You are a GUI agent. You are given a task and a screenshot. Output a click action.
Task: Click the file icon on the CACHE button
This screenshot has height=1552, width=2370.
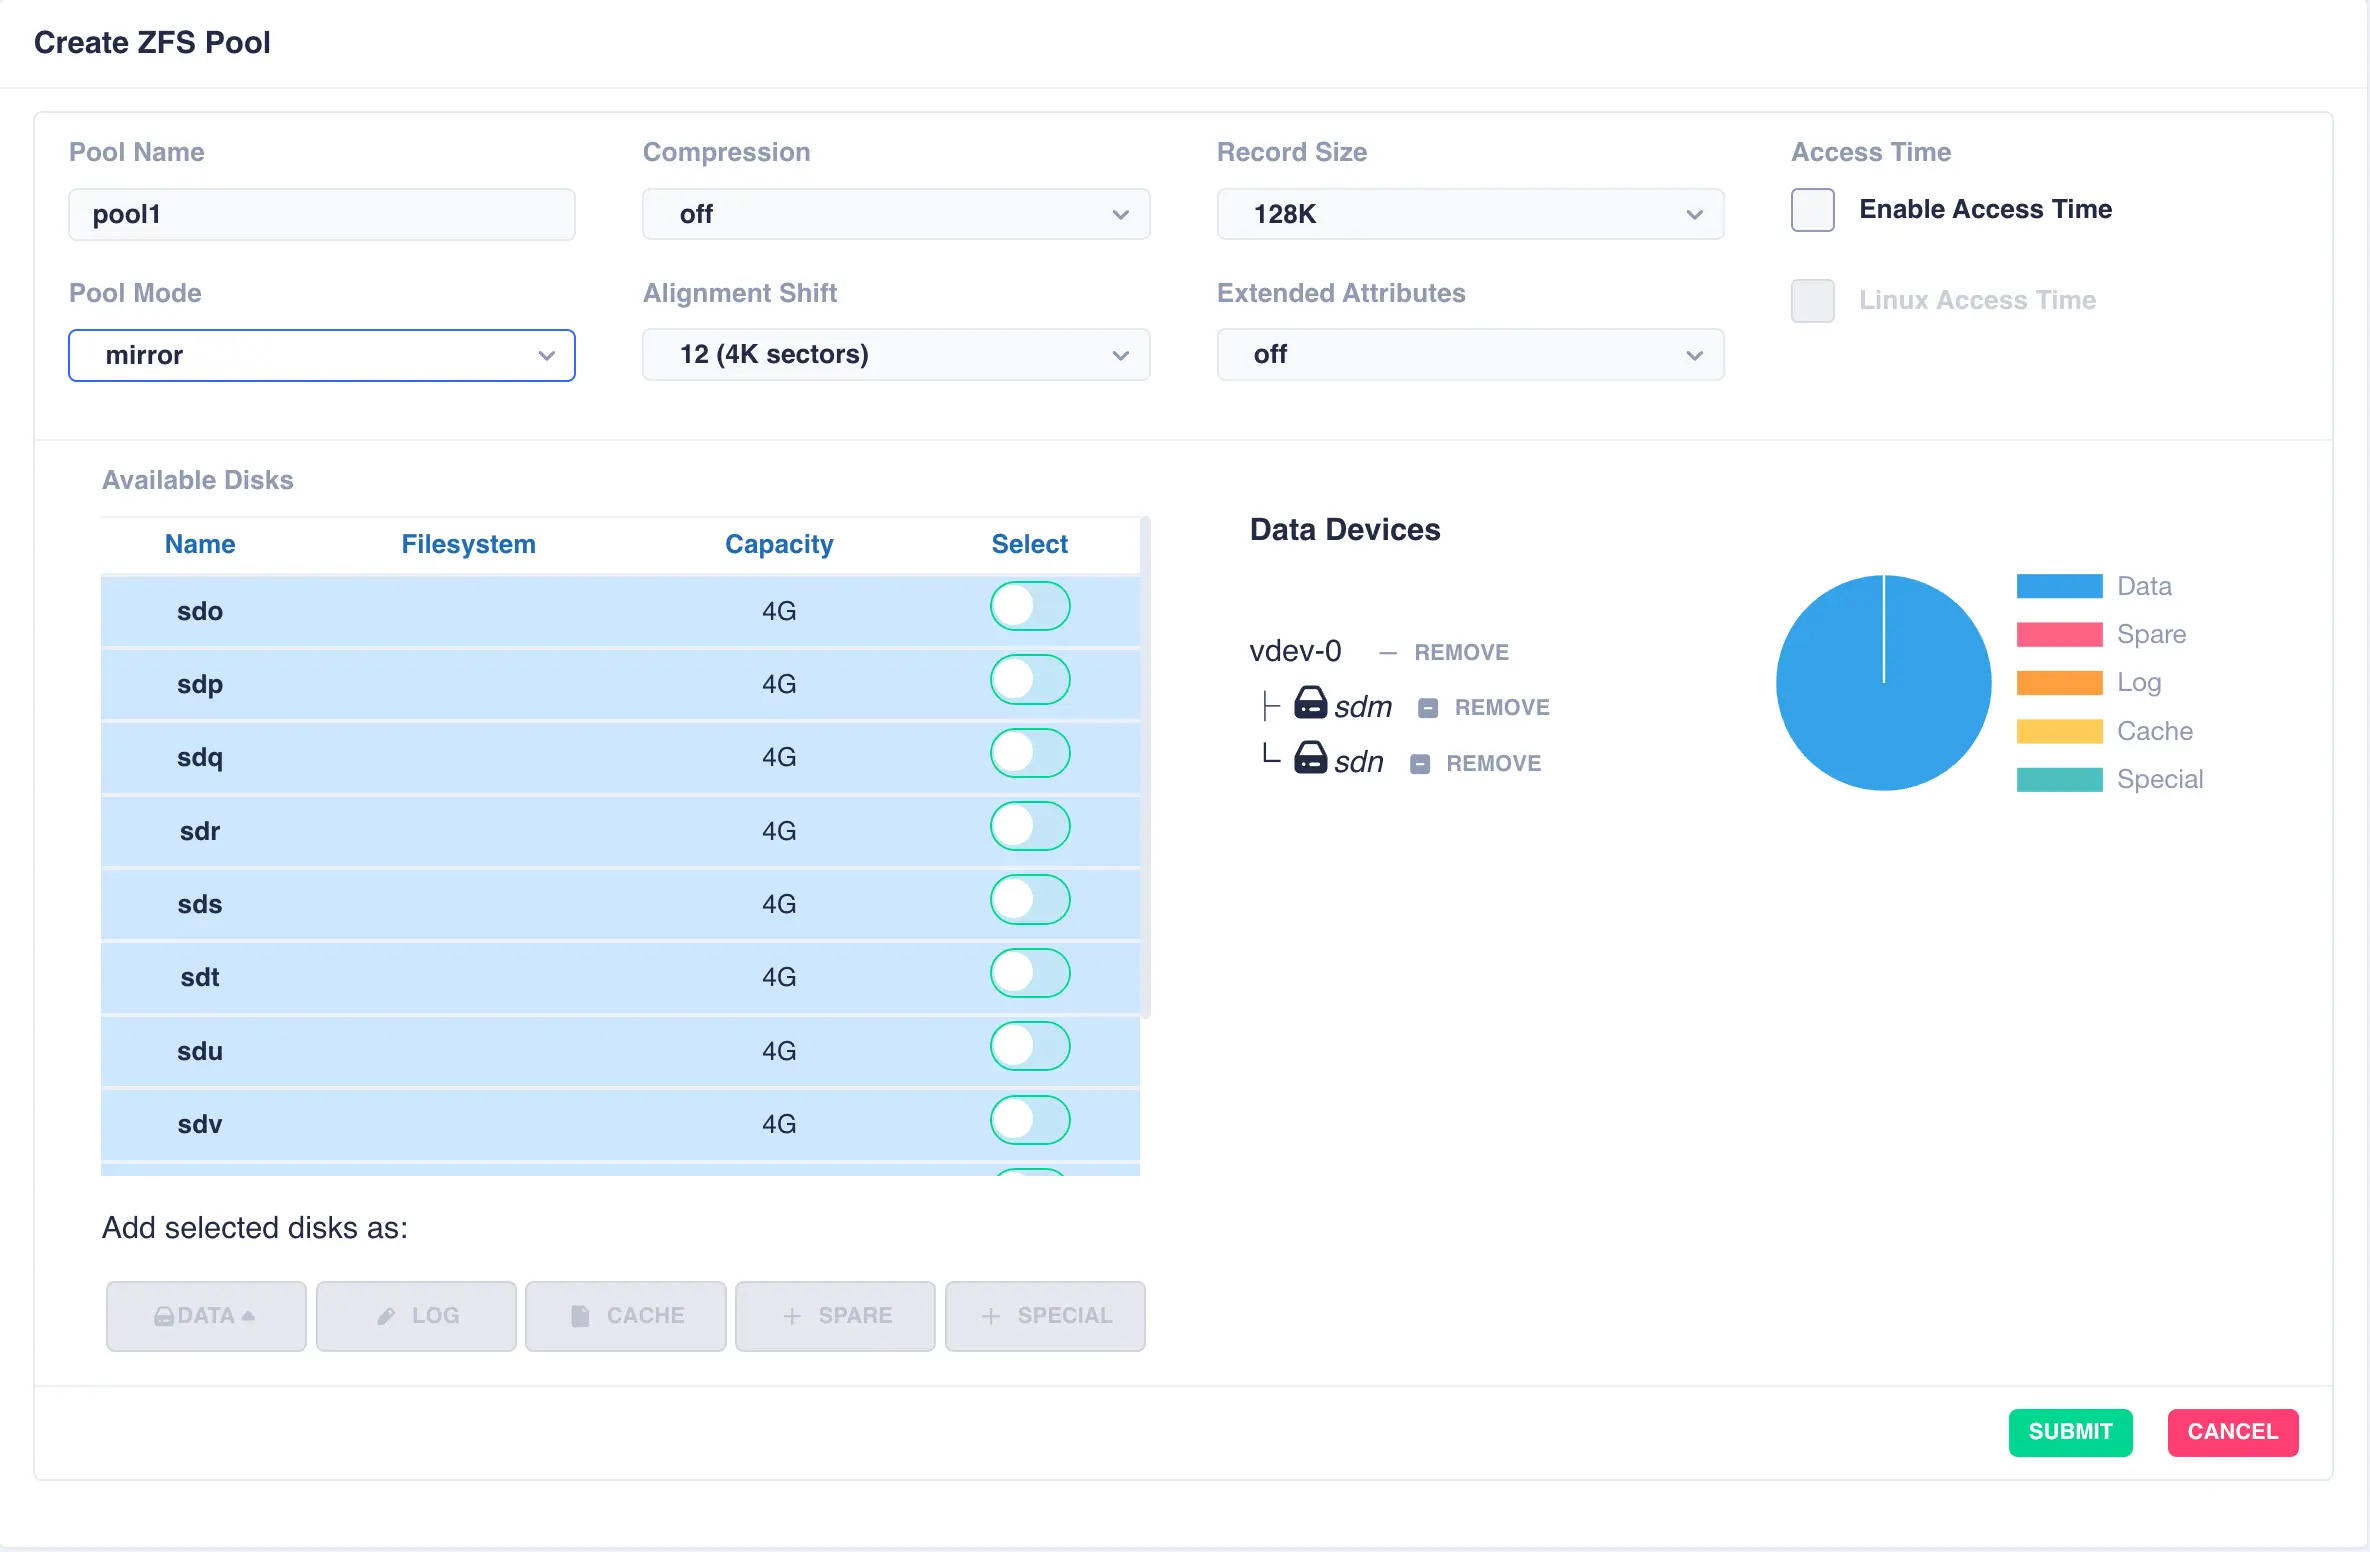click(x=579, y=1316)
